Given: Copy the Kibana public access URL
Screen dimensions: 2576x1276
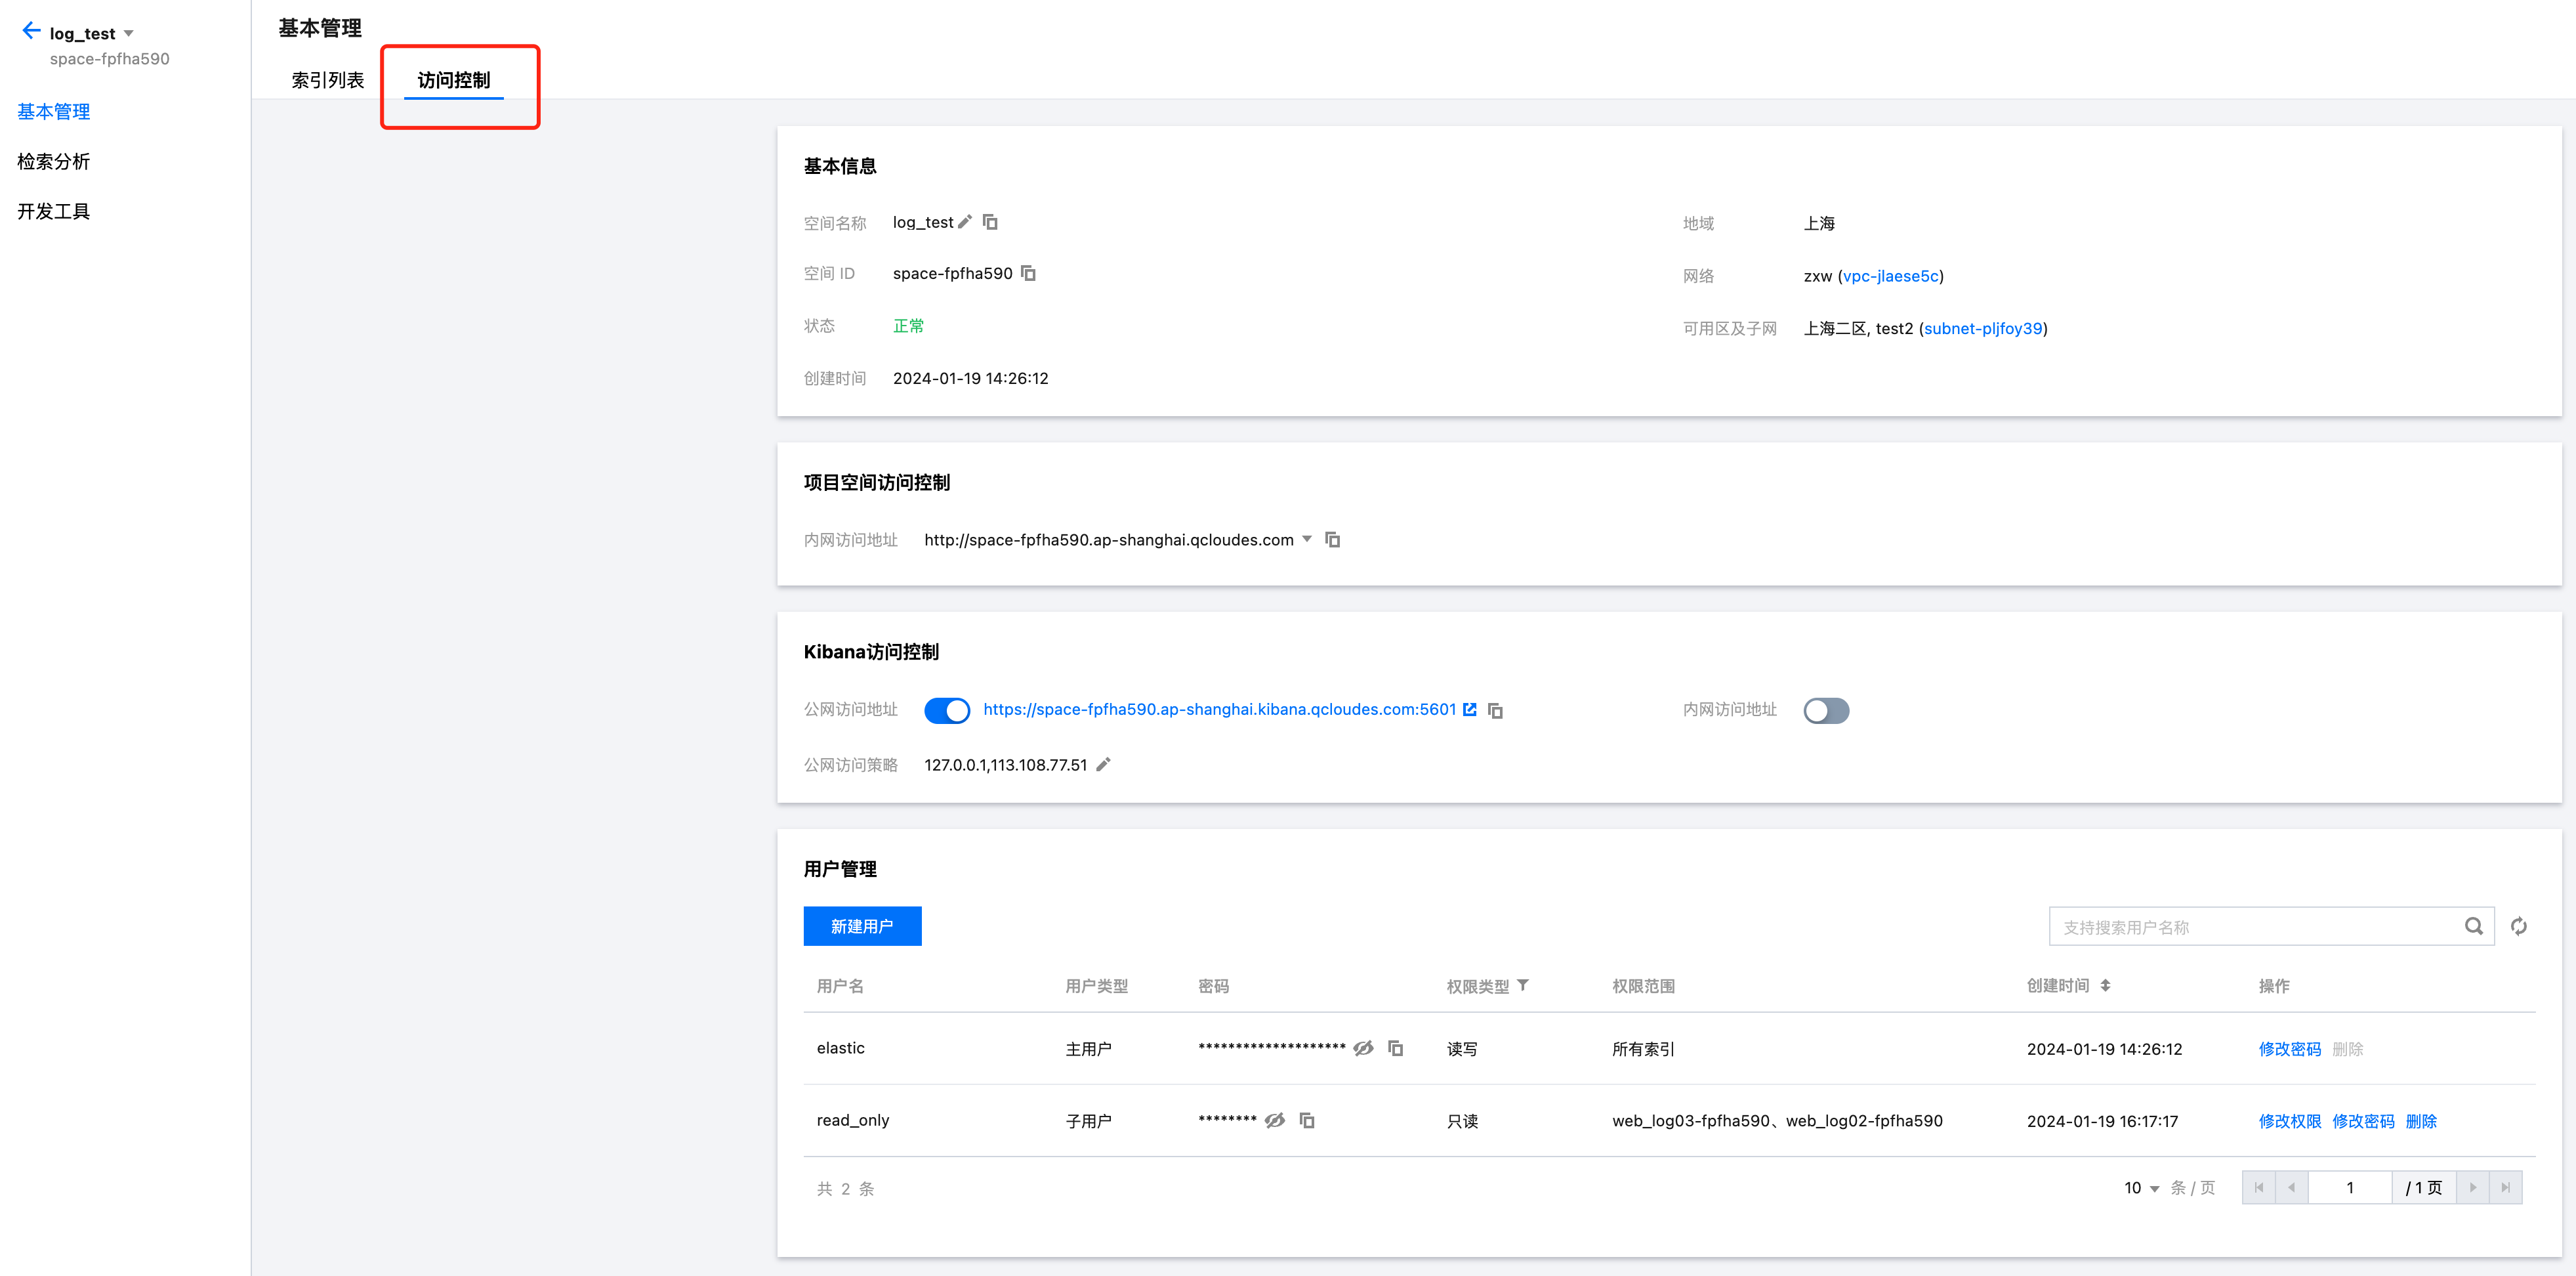Looking at the screenshot, I should (x=1495, y=710).
